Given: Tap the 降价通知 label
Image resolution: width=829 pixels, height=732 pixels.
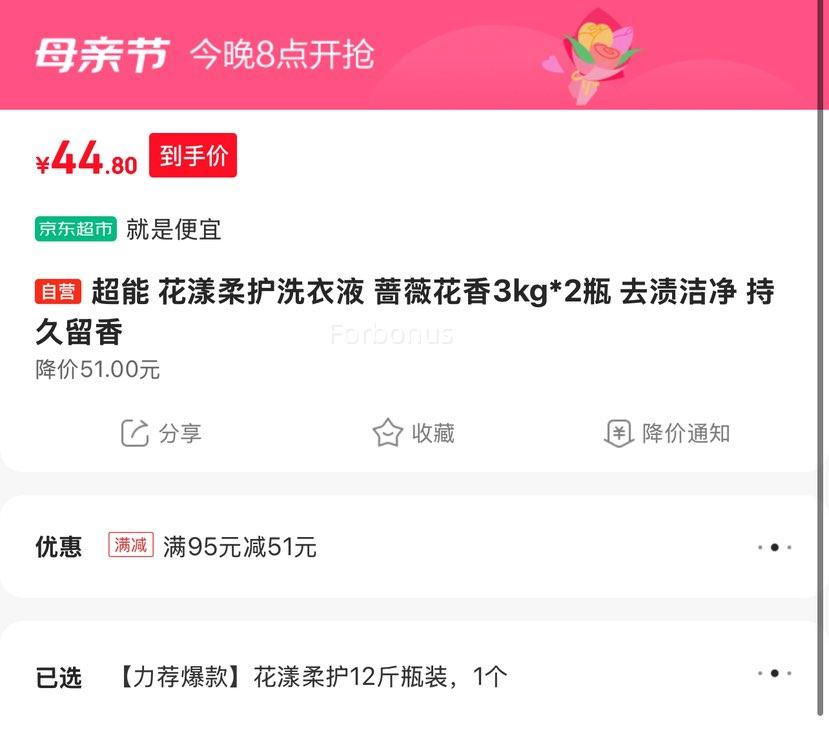Looking at the screenshot, I should click(x=686, y=433).
